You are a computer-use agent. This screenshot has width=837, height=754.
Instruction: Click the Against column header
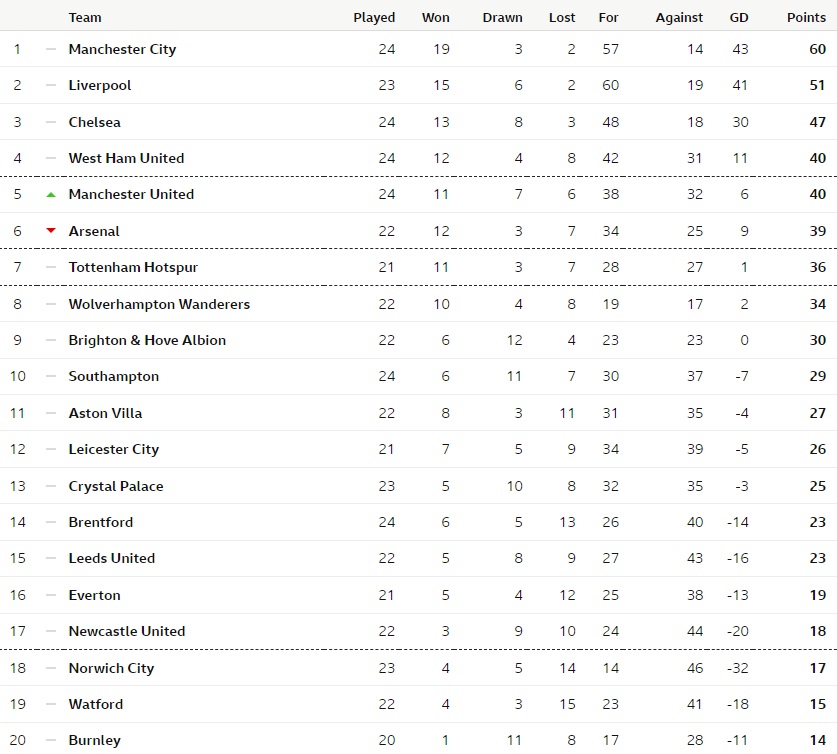coord(679,18)
